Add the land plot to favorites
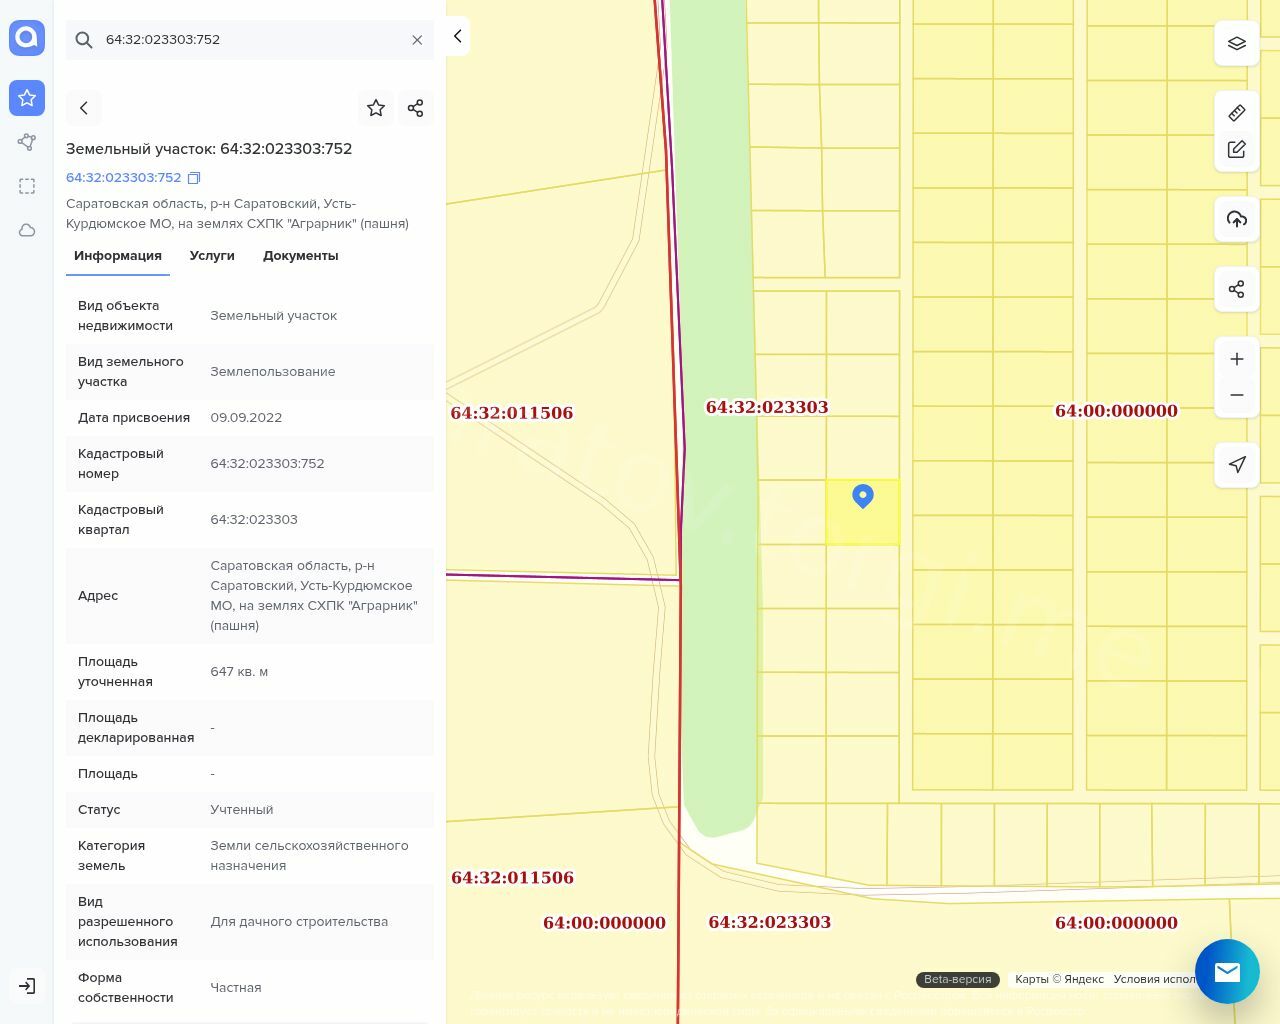The image size is (1280, 1024). tap(376, 108)
